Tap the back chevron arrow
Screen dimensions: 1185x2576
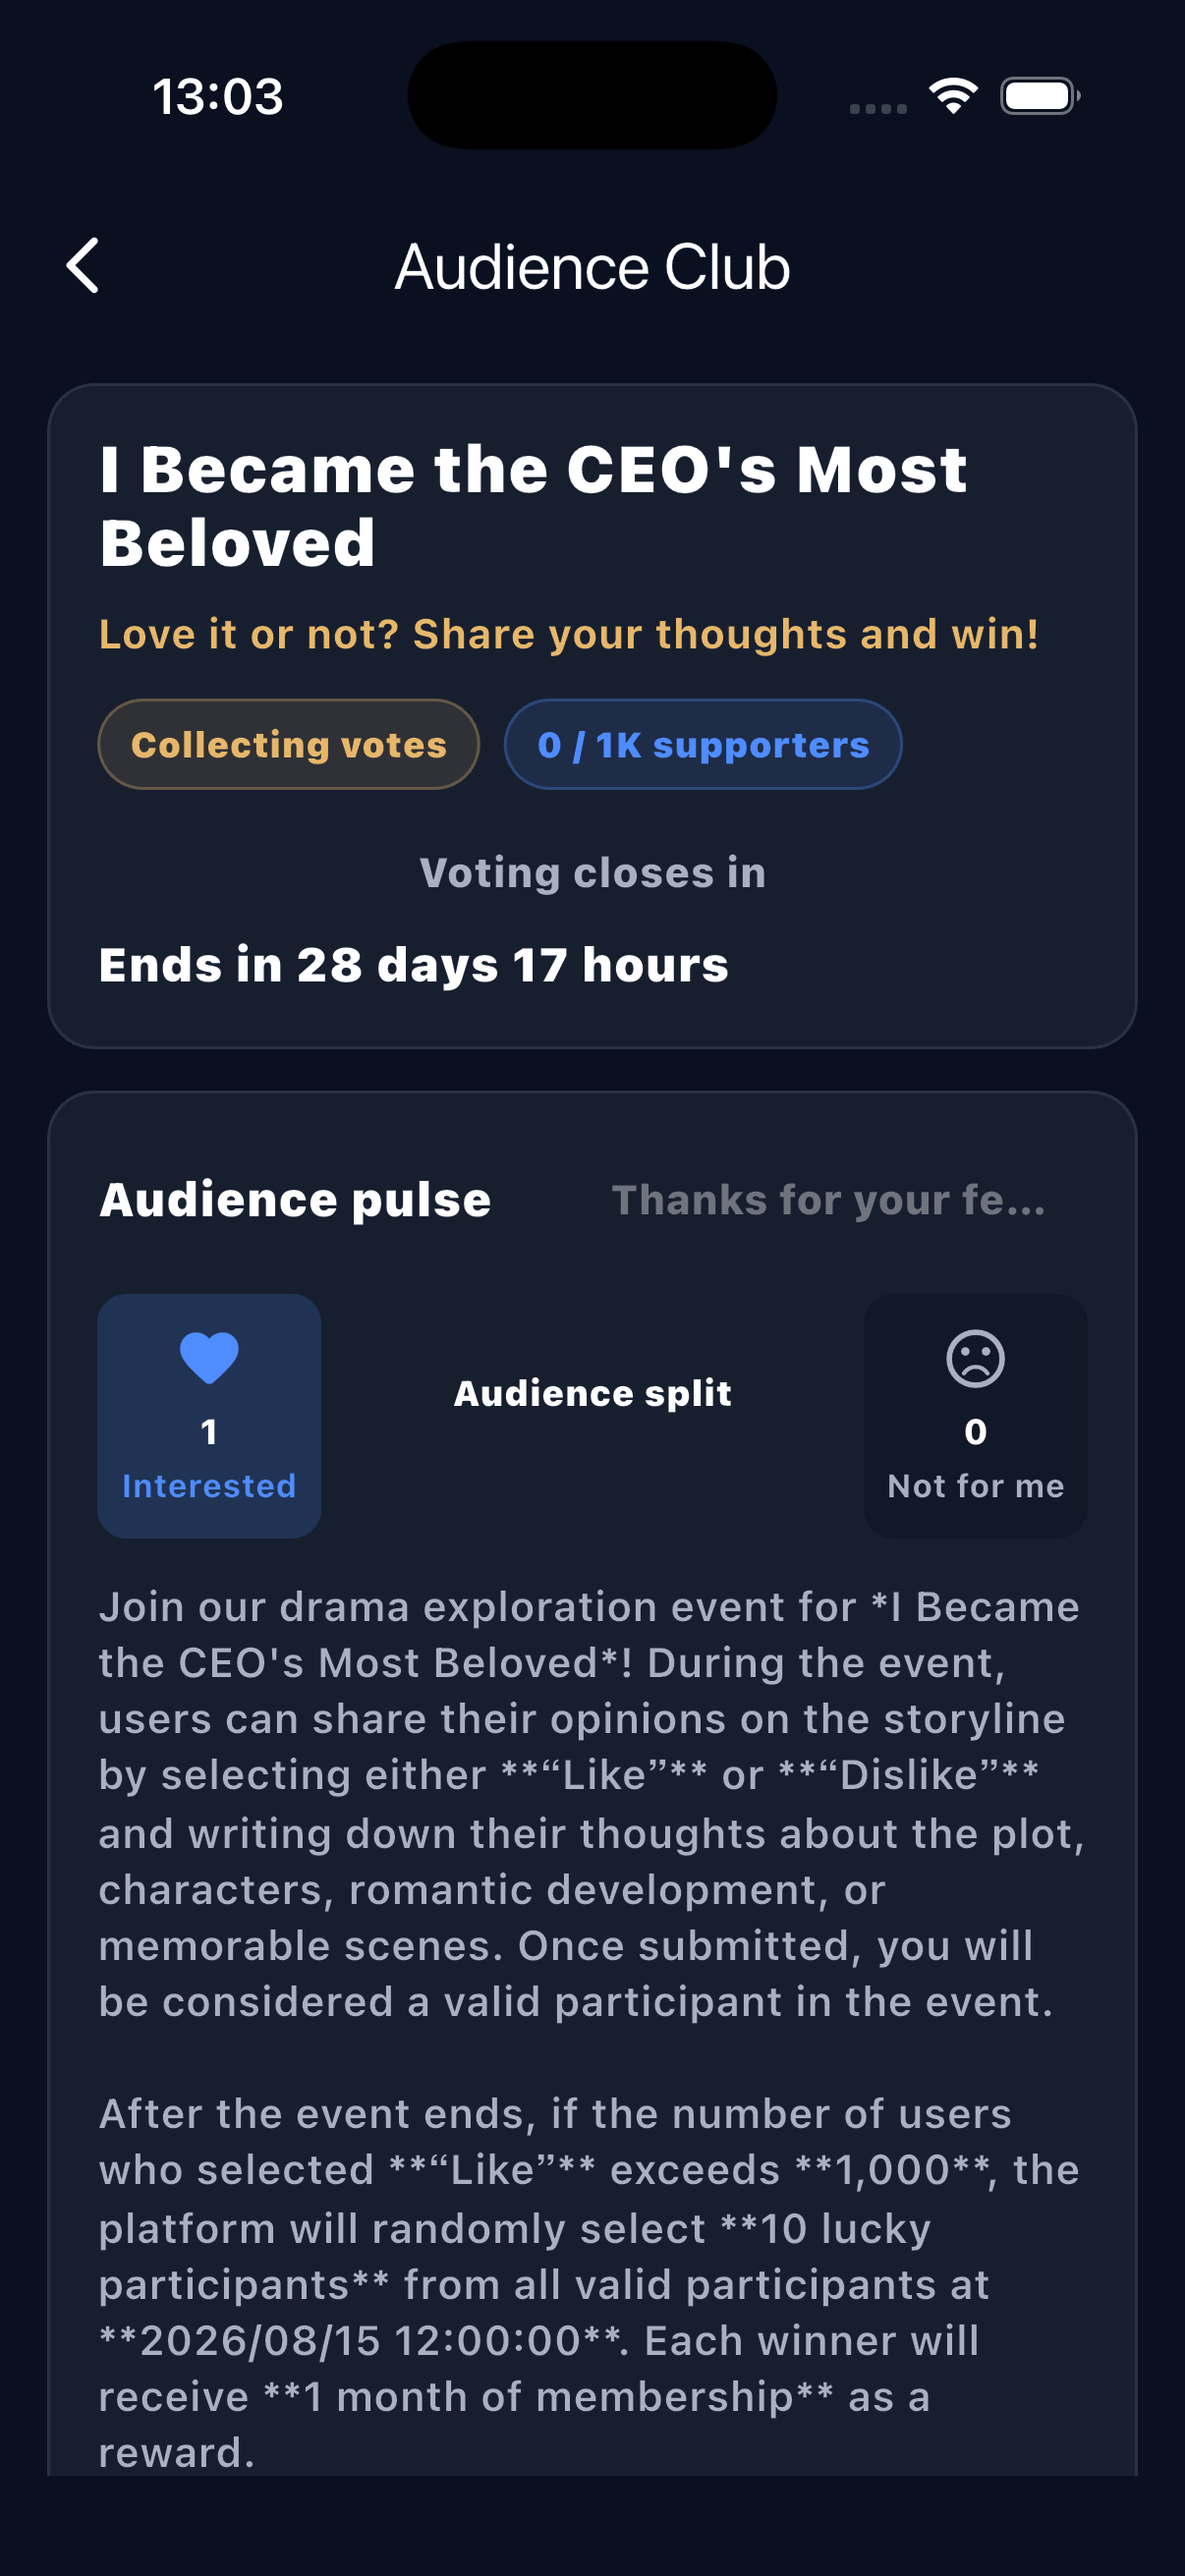pyautogui.click(x=83, y=266)
